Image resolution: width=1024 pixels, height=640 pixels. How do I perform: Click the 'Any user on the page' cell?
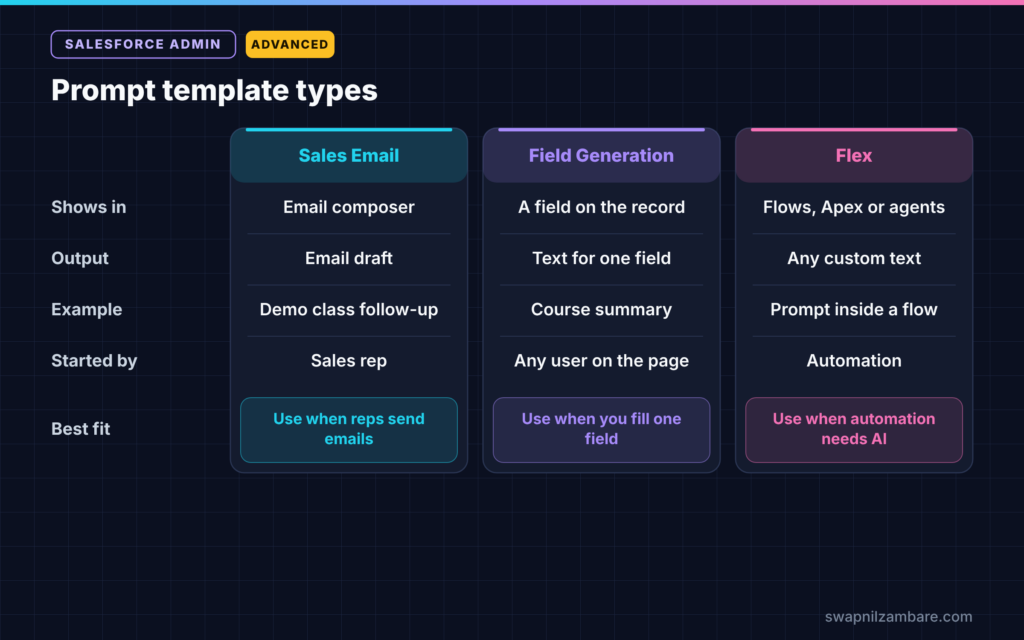pos(601,360)
